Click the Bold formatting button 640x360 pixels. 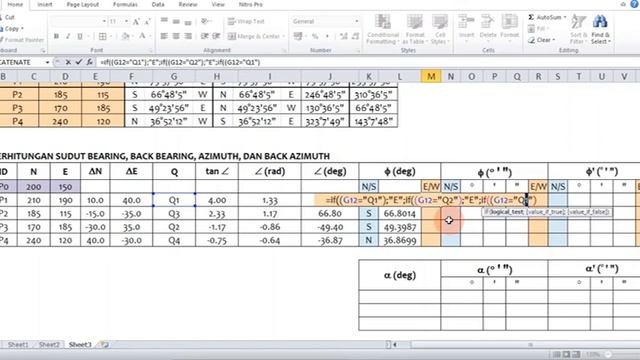pyautogui.click(x=56, y=36)
